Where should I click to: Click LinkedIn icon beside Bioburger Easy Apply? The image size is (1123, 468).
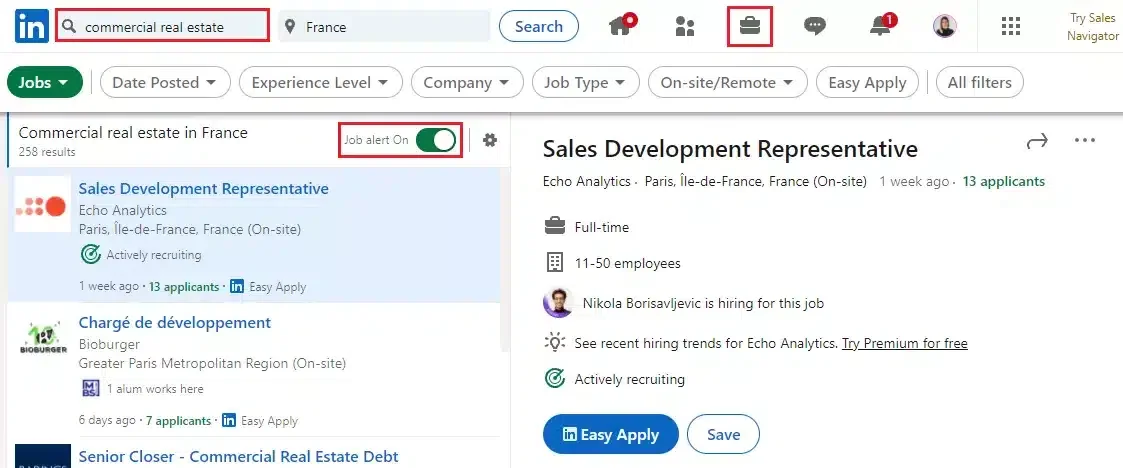click(229, 420)
